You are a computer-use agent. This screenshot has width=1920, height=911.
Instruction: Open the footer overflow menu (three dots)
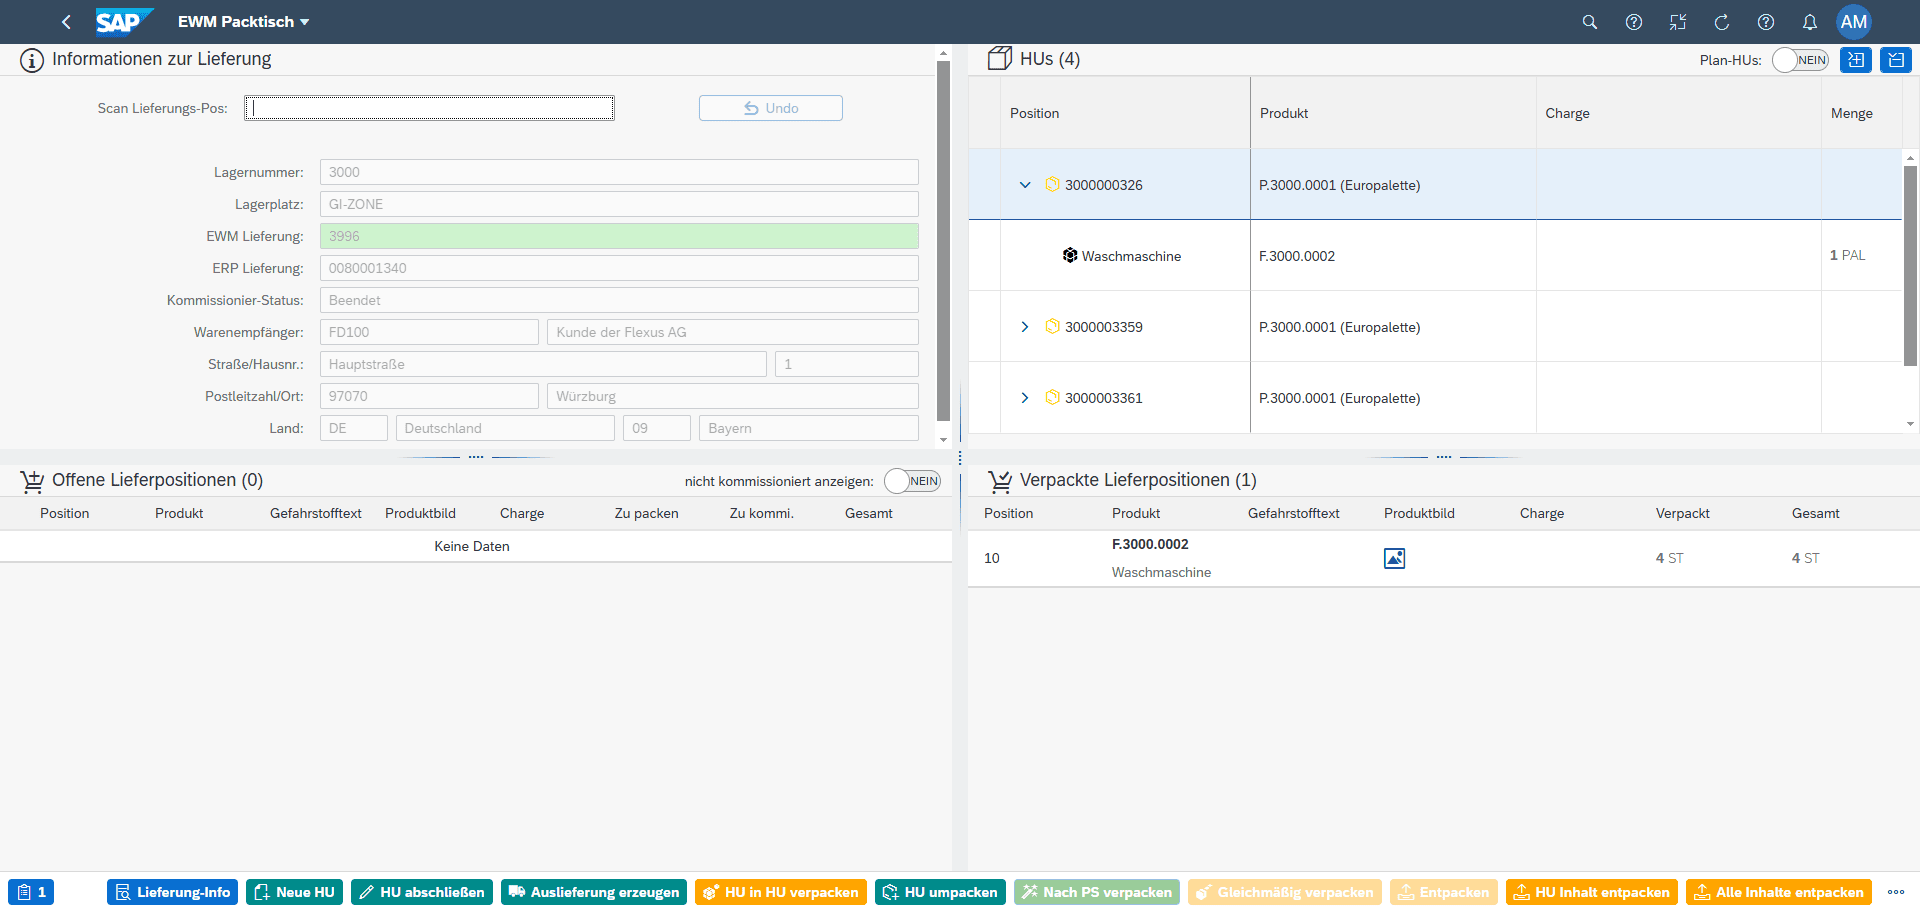coord(1895,892)
